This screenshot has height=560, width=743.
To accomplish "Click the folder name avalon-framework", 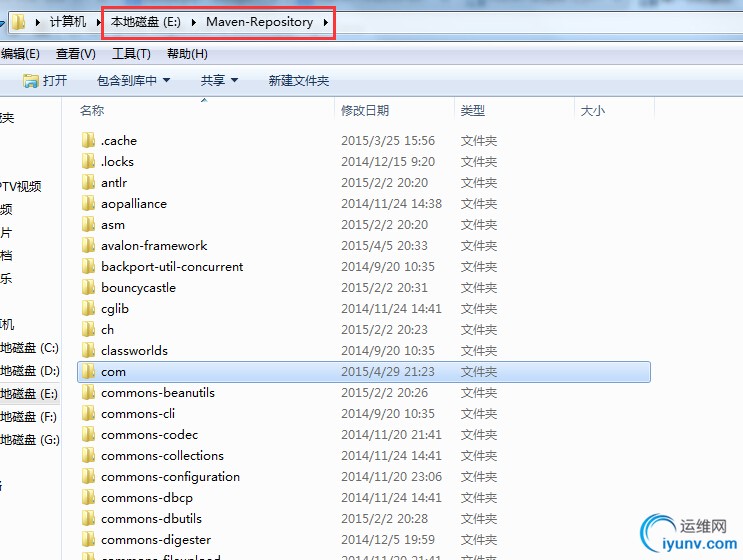I will tap(154, 245).
